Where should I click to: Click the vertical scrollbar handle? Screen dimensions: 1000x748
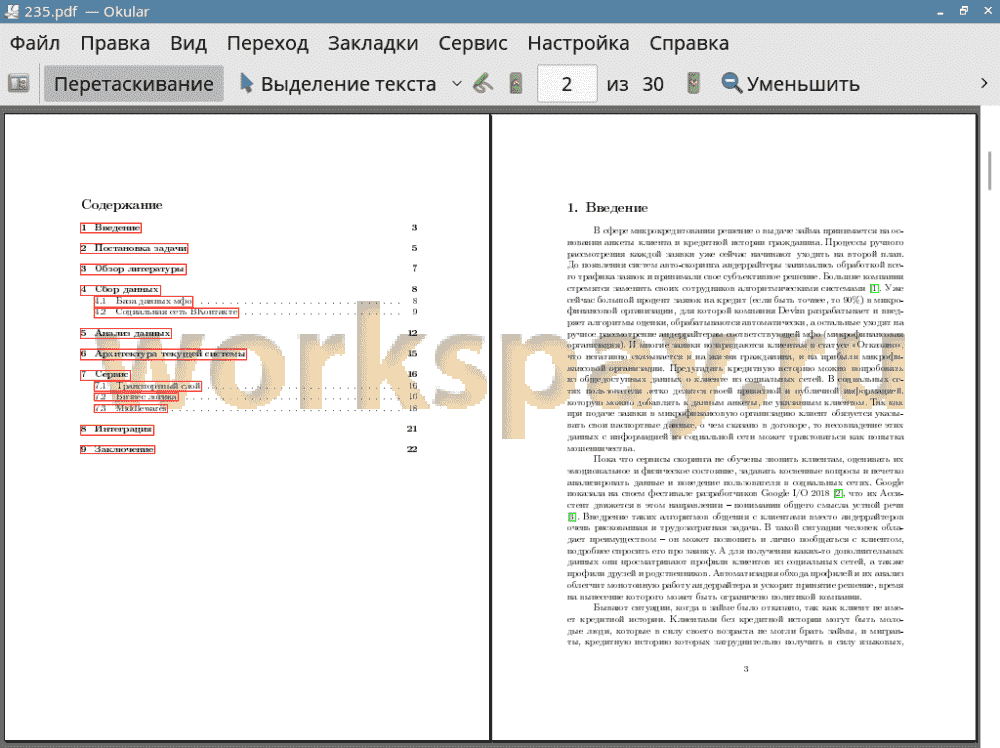click(990, 171)
